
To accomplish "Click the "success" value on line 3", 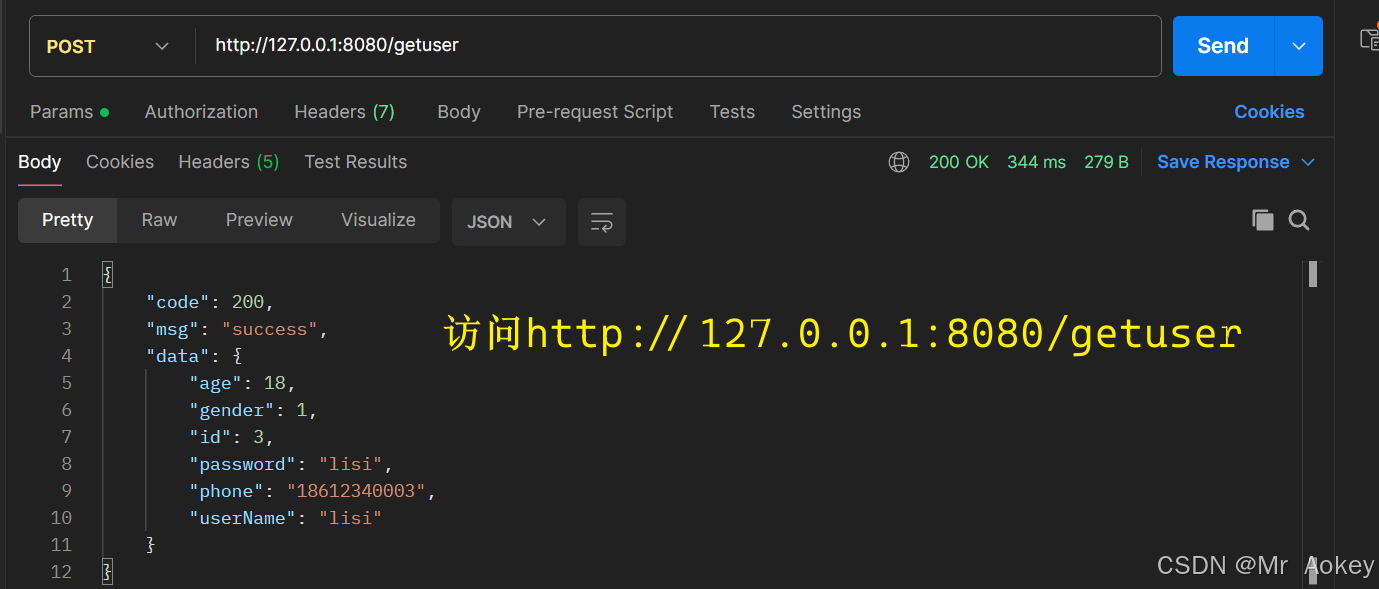I will 270,329.
